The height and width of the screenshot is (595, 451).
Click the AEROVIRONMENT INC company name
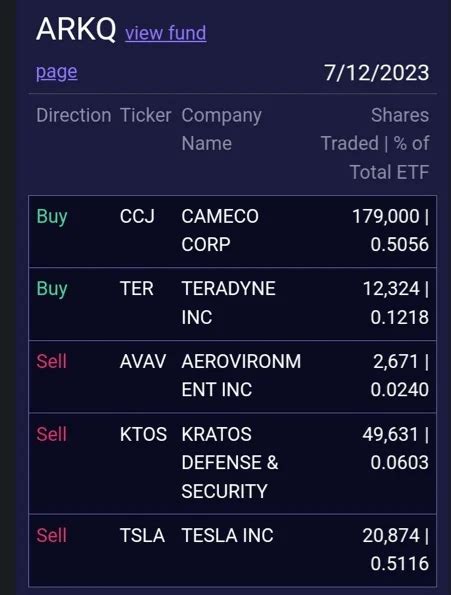coord(241,375)
